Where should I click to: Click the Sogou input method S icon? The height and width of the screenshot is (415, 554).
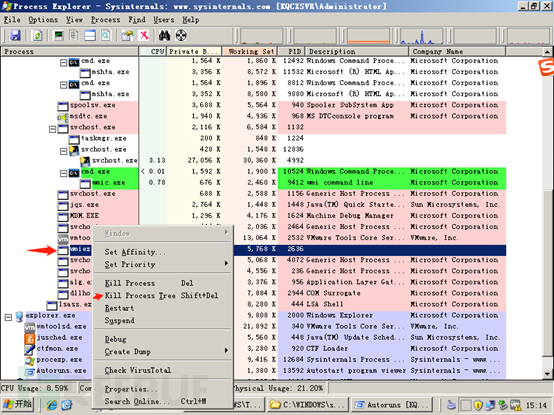[546, 67]
